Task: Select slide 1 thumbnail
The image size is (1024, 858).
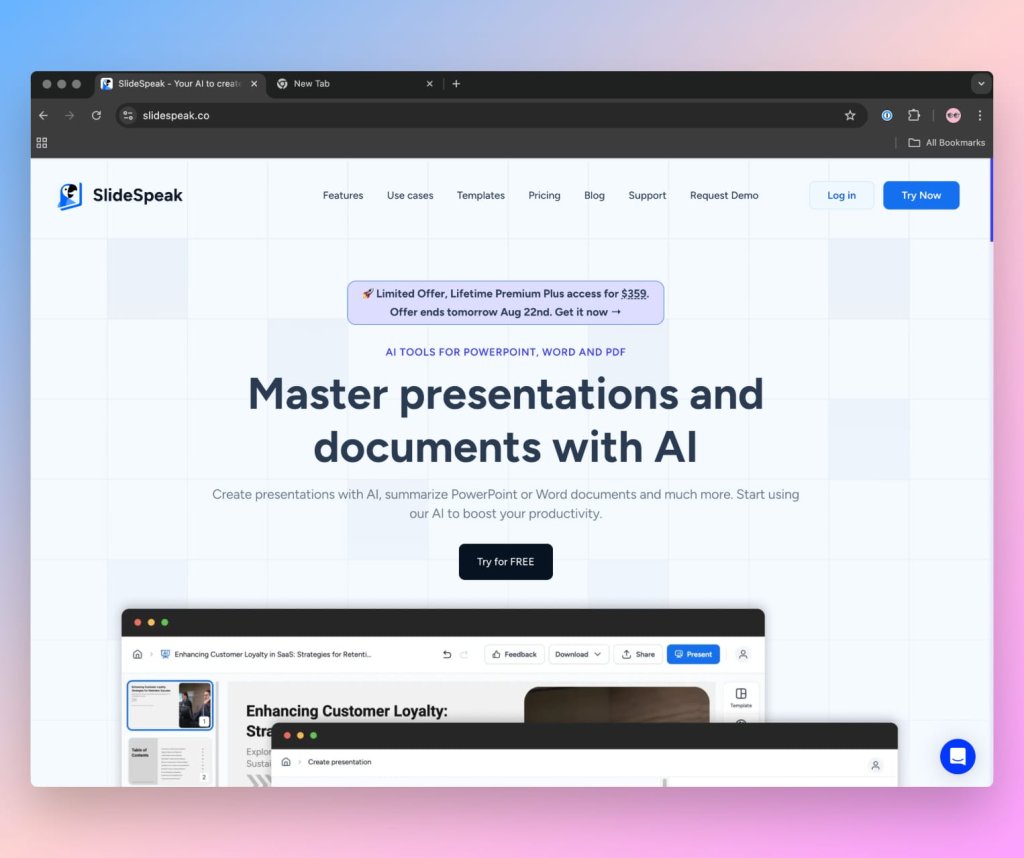Action: tap(170, 705)
